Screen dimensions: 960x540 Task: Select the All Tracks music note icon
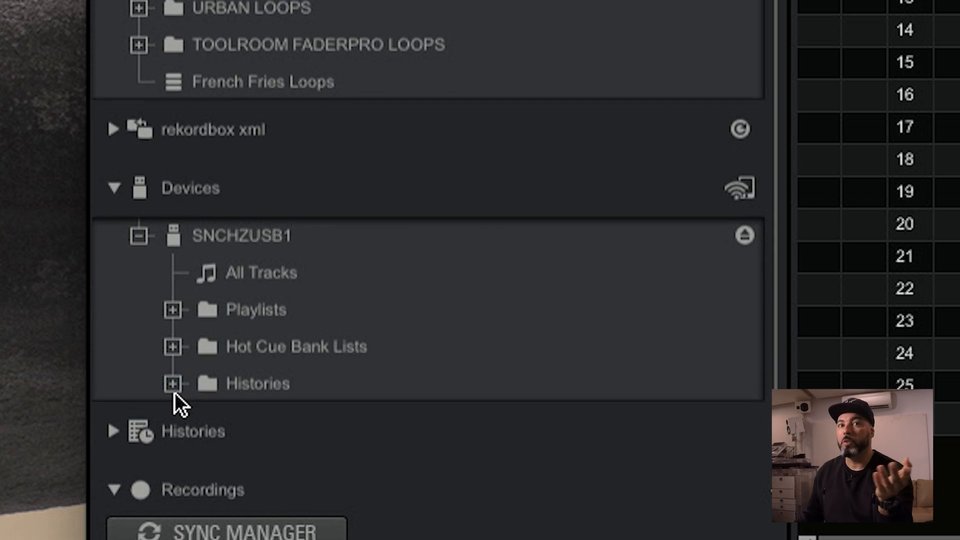(206, 273)
